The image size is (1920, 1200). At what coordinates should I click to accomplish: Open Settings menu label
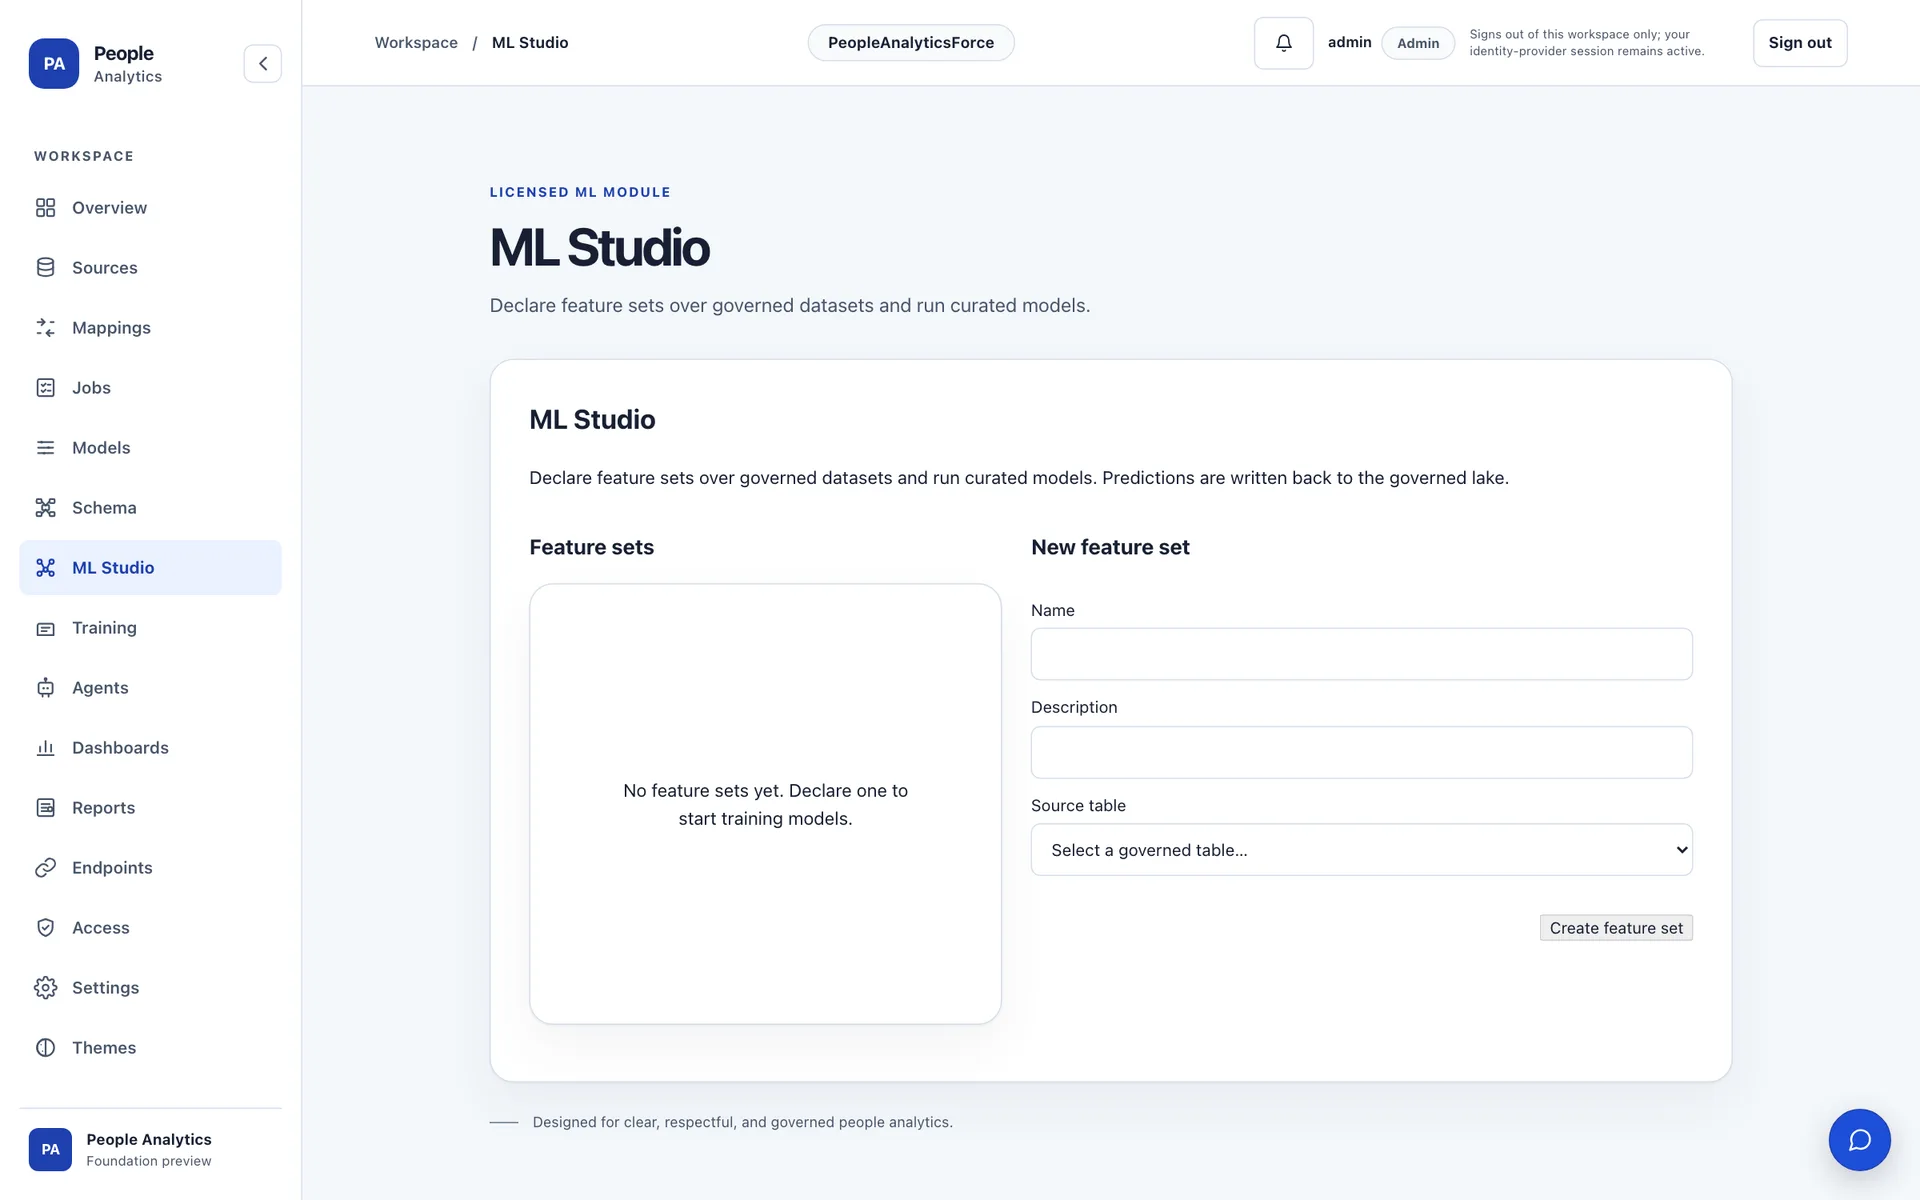click(105, 987)
